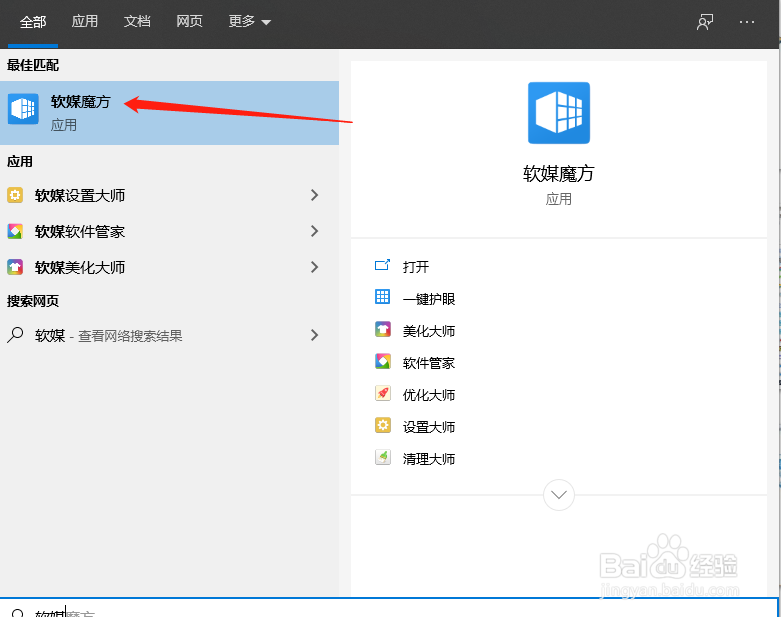781x617 pixels.
Task: Switch to the 应用 tab
Action: click(85, 21)
